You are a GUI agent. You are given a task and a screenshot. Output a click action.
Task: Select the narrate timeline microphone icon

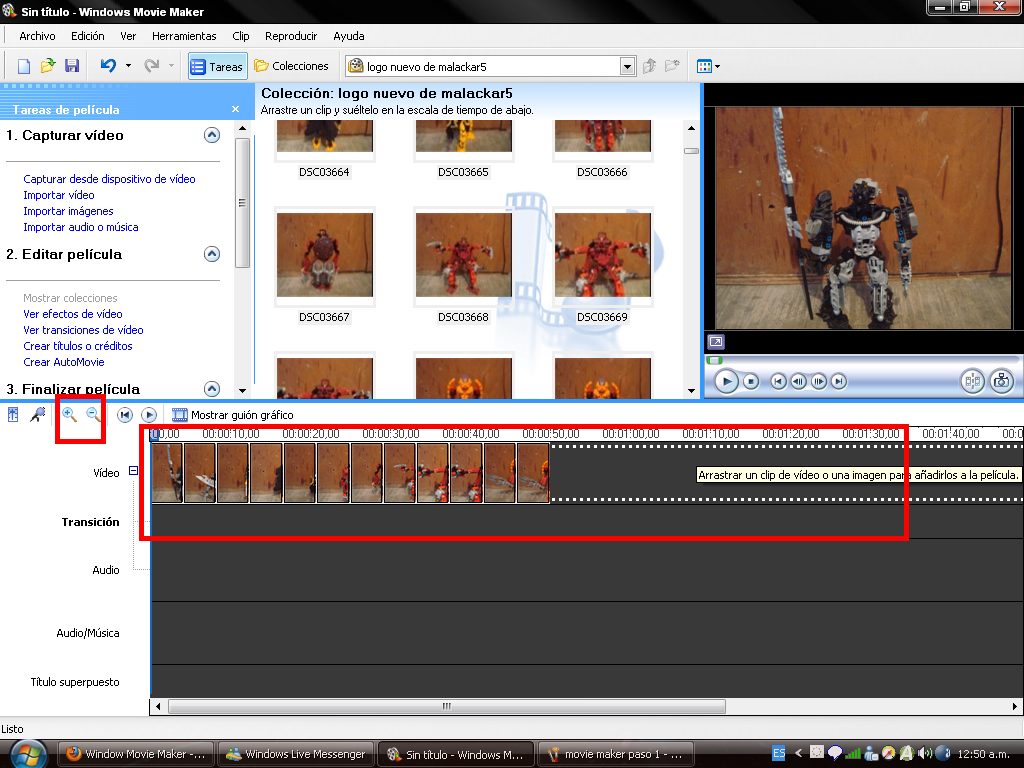[x=38, y=414]
